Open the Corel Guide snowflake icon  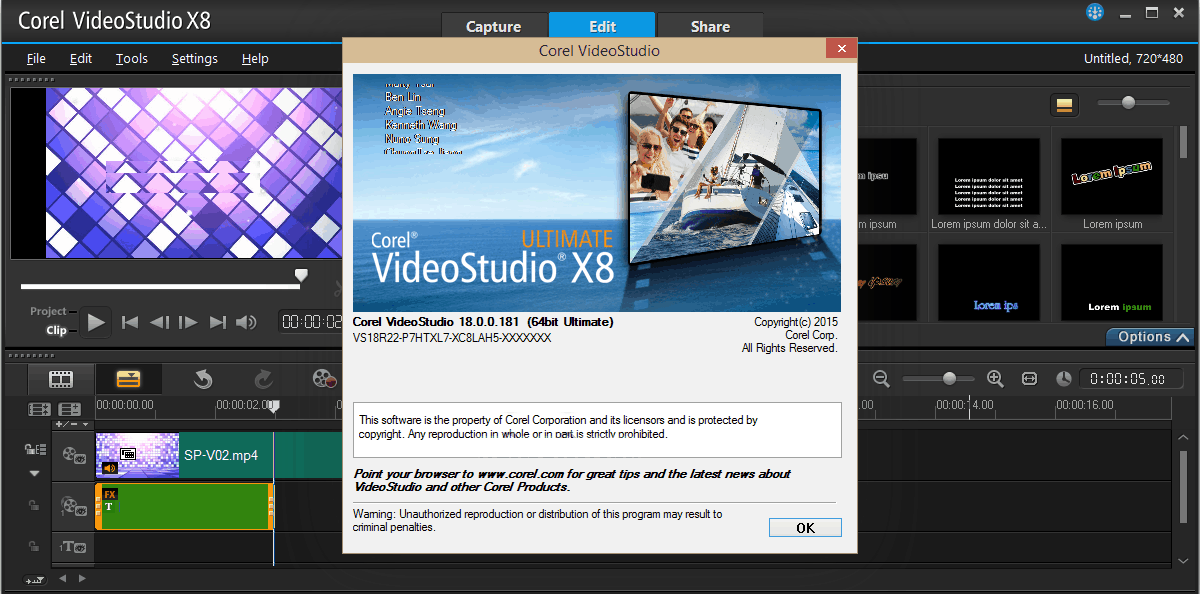click(1095, 12)
